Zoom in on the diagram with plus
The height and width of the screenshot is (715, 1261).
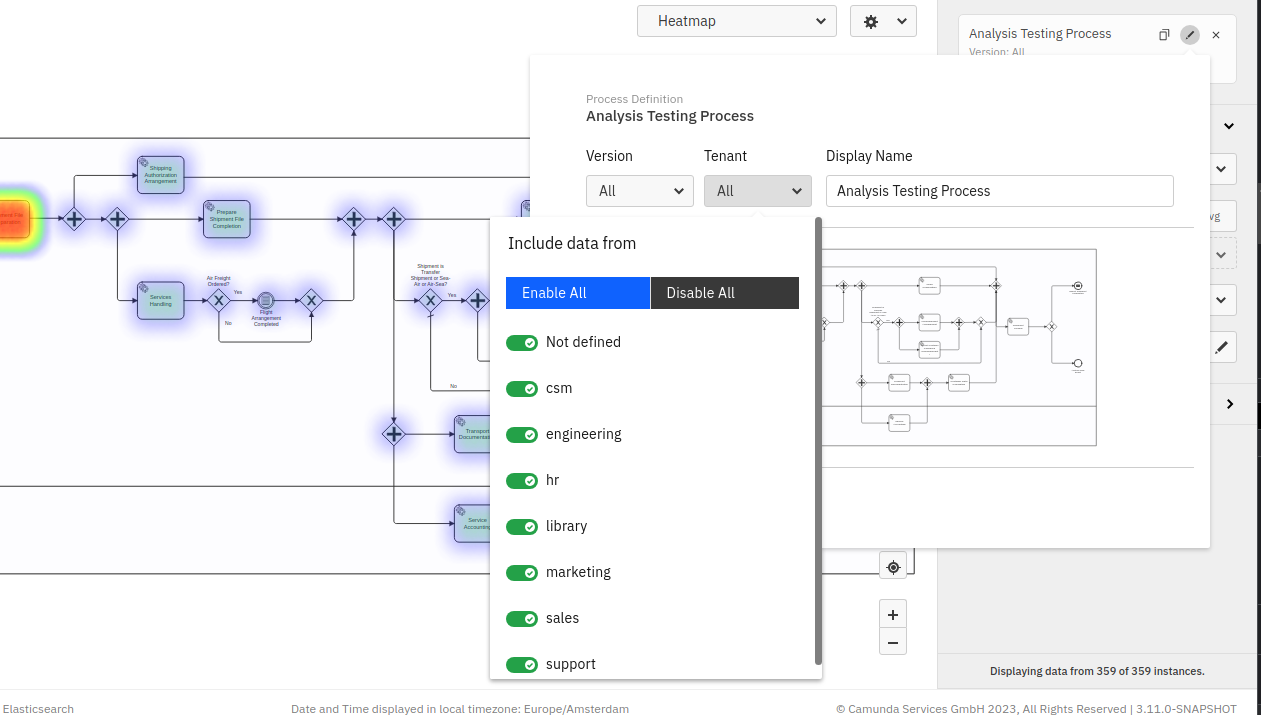coord(893,615)
